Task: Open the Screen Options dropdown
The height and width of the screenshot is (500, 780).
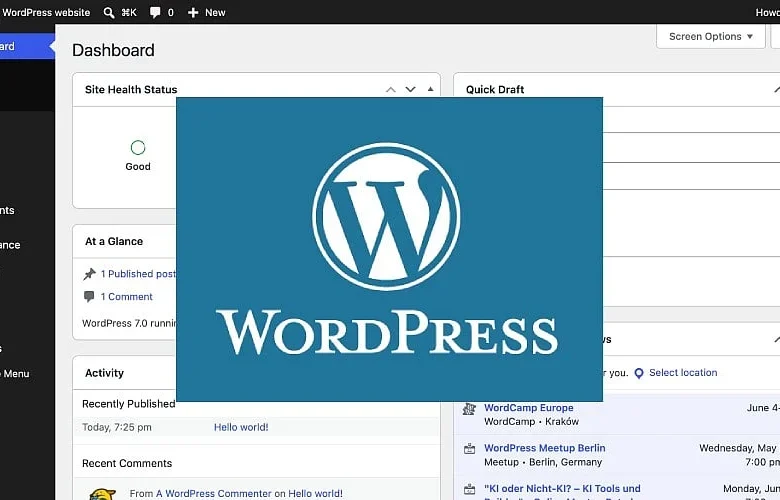Action: [710, 36]
